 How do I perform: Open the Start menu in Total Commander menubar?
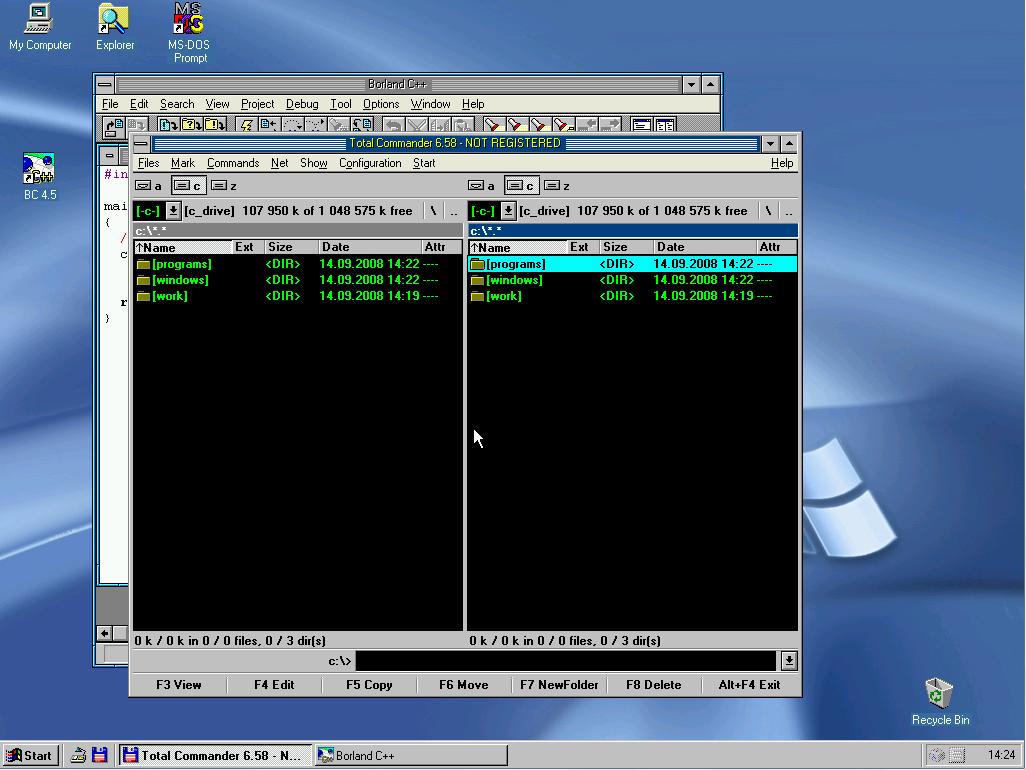pyautogui.click(x=424, y=163)
